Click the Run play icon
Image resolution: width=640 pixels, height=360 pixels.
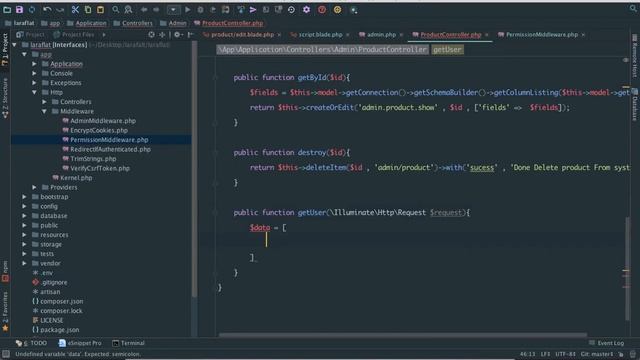(x=188, y=9)
